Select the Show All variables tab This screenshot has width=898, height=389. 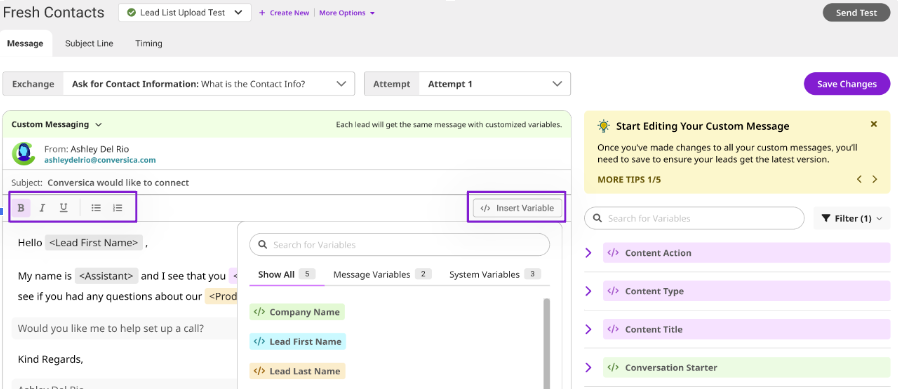(x=287, y=274)
